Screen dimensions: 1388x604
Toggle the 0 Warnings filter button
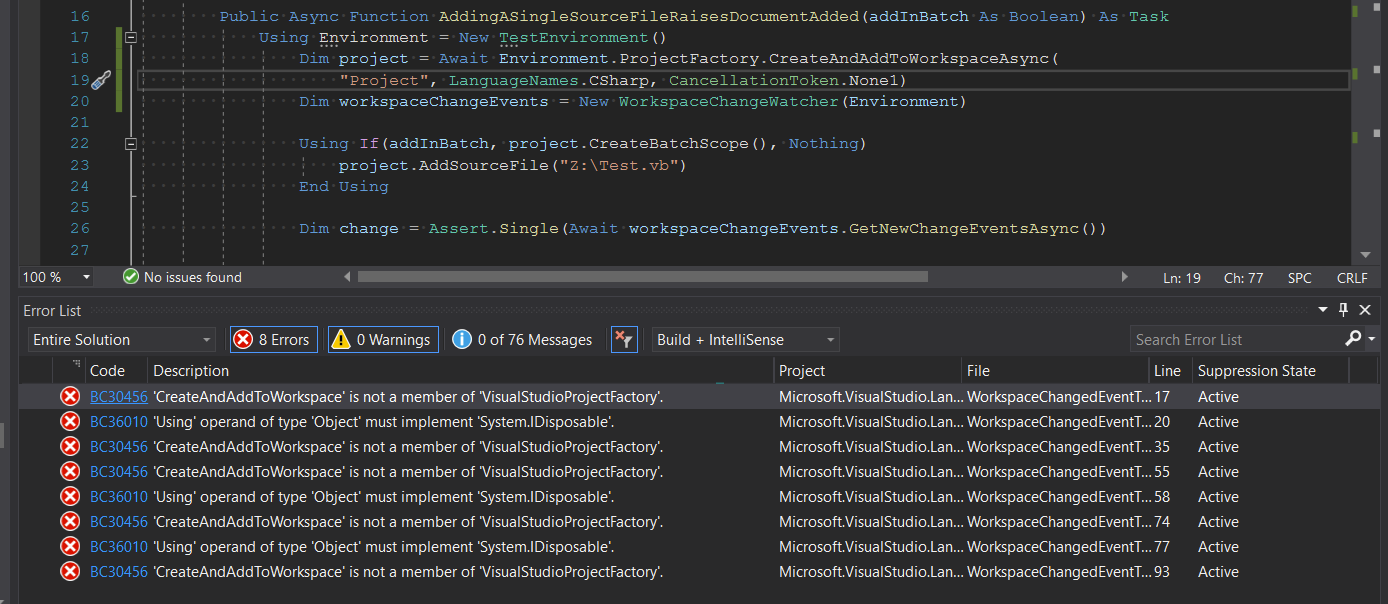click(383, 340)
